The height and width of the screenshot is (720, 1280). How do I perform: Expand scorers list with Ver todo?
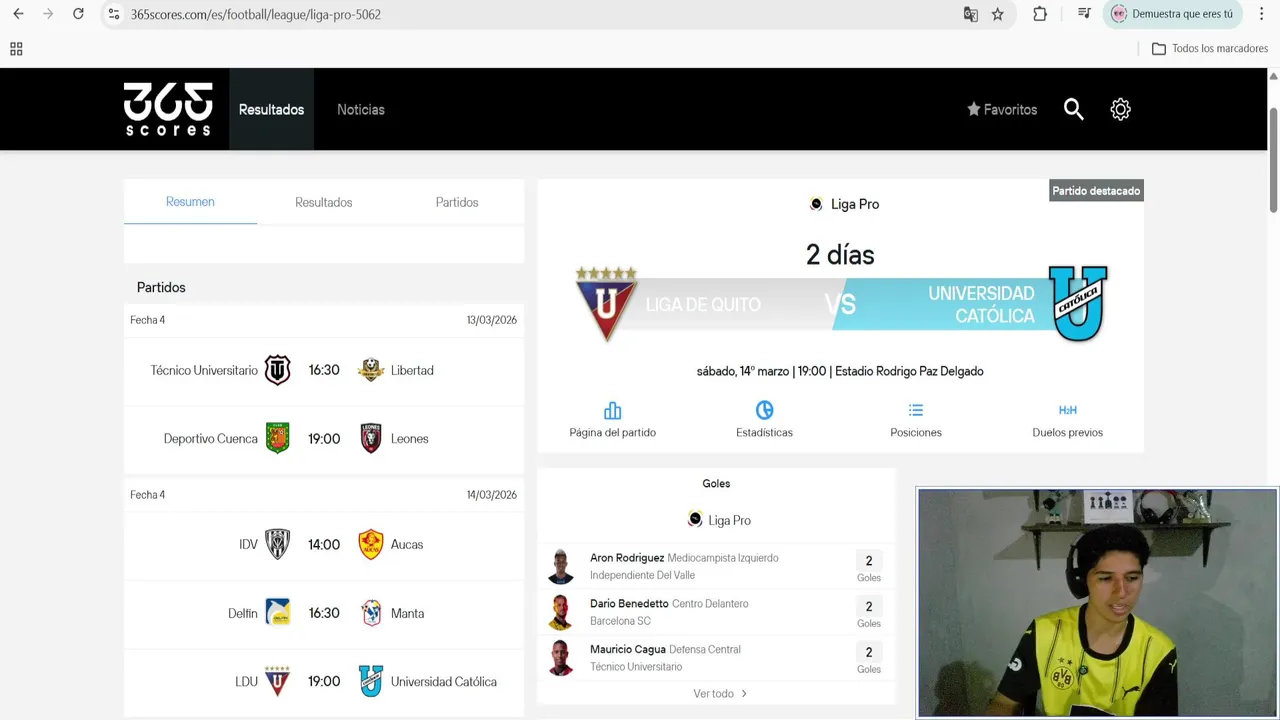pos(720,693)
